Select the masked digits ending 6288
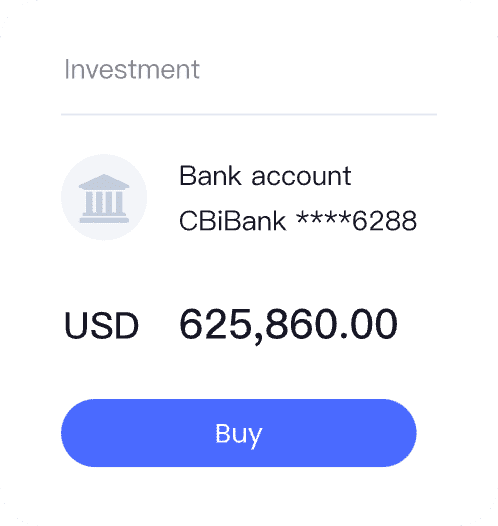The width and height of the screenshot is (498, 526). [x=384, y=221]
